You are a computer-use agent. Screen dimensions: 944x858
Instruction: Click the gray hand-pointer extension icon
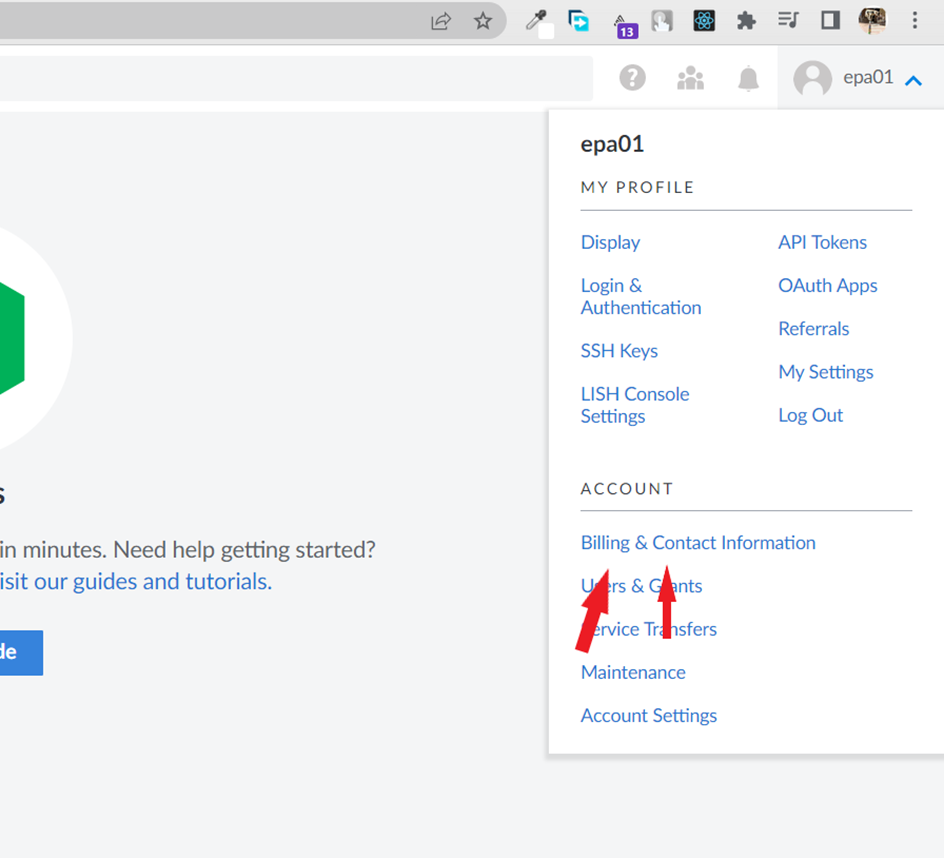tap(662, 21)
